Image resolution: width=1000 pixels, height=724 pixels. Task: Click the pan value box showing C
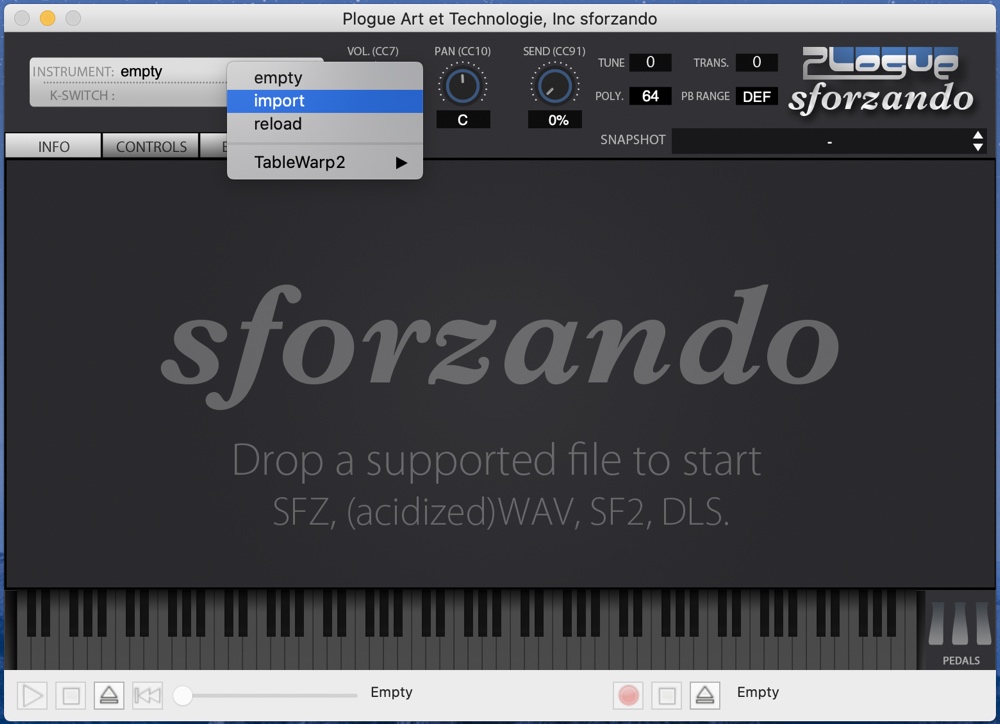463,119
